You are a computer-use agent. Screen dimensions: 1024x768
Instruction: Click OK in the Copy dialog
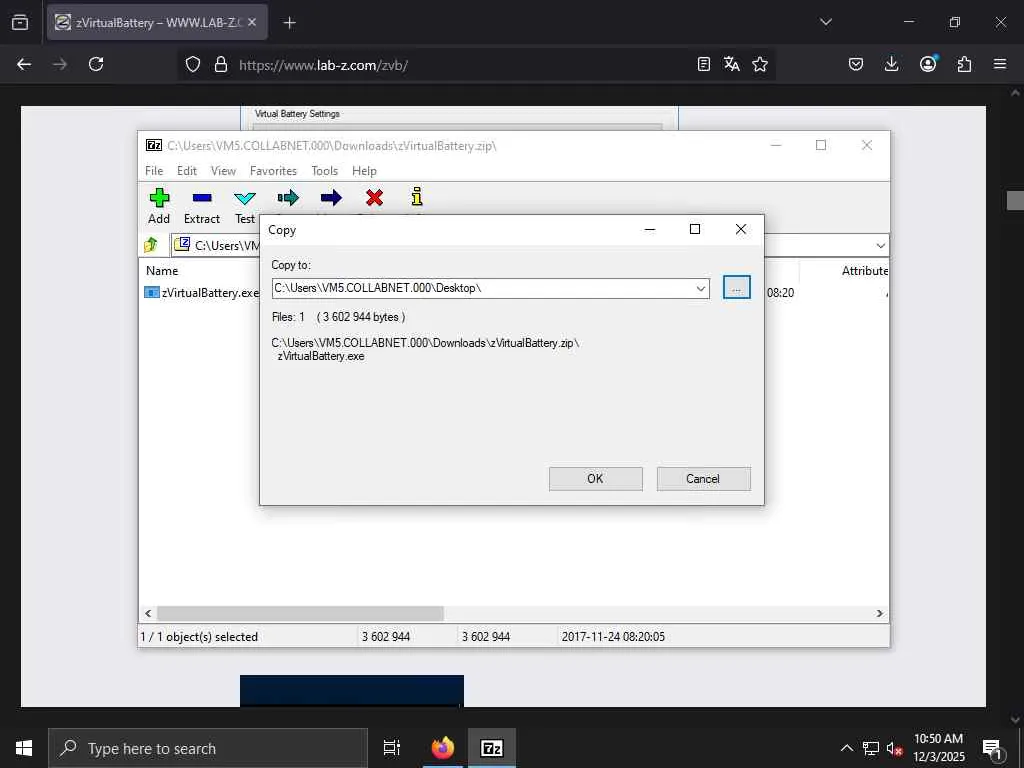tap(596, 479)
